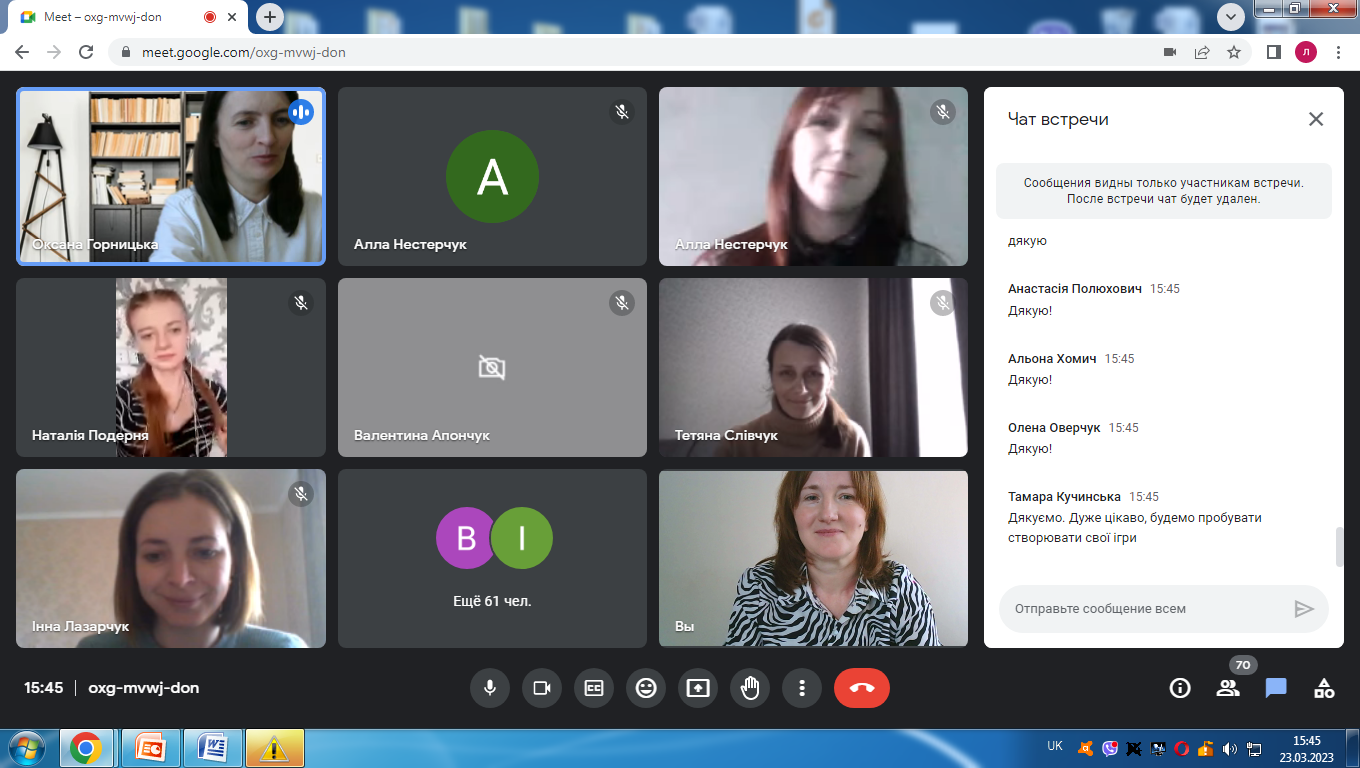Screen dimensions: 1360x768
Task: Toggle the camera in bottom controls
Action: [542, 688]
